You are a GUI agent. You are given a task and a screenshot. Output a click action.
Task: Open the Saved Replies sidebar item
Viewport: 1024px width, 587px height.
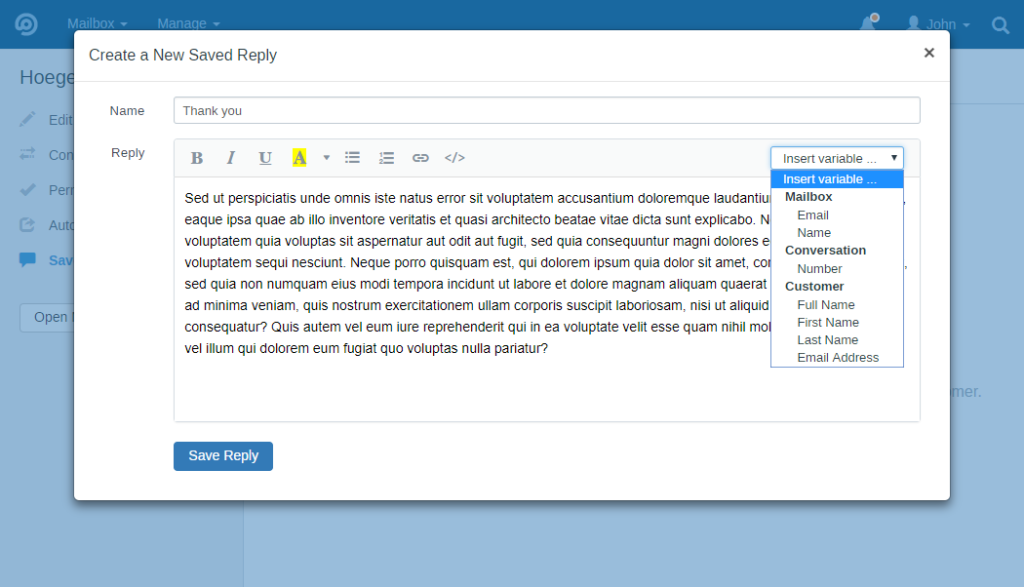pos(55,260)
